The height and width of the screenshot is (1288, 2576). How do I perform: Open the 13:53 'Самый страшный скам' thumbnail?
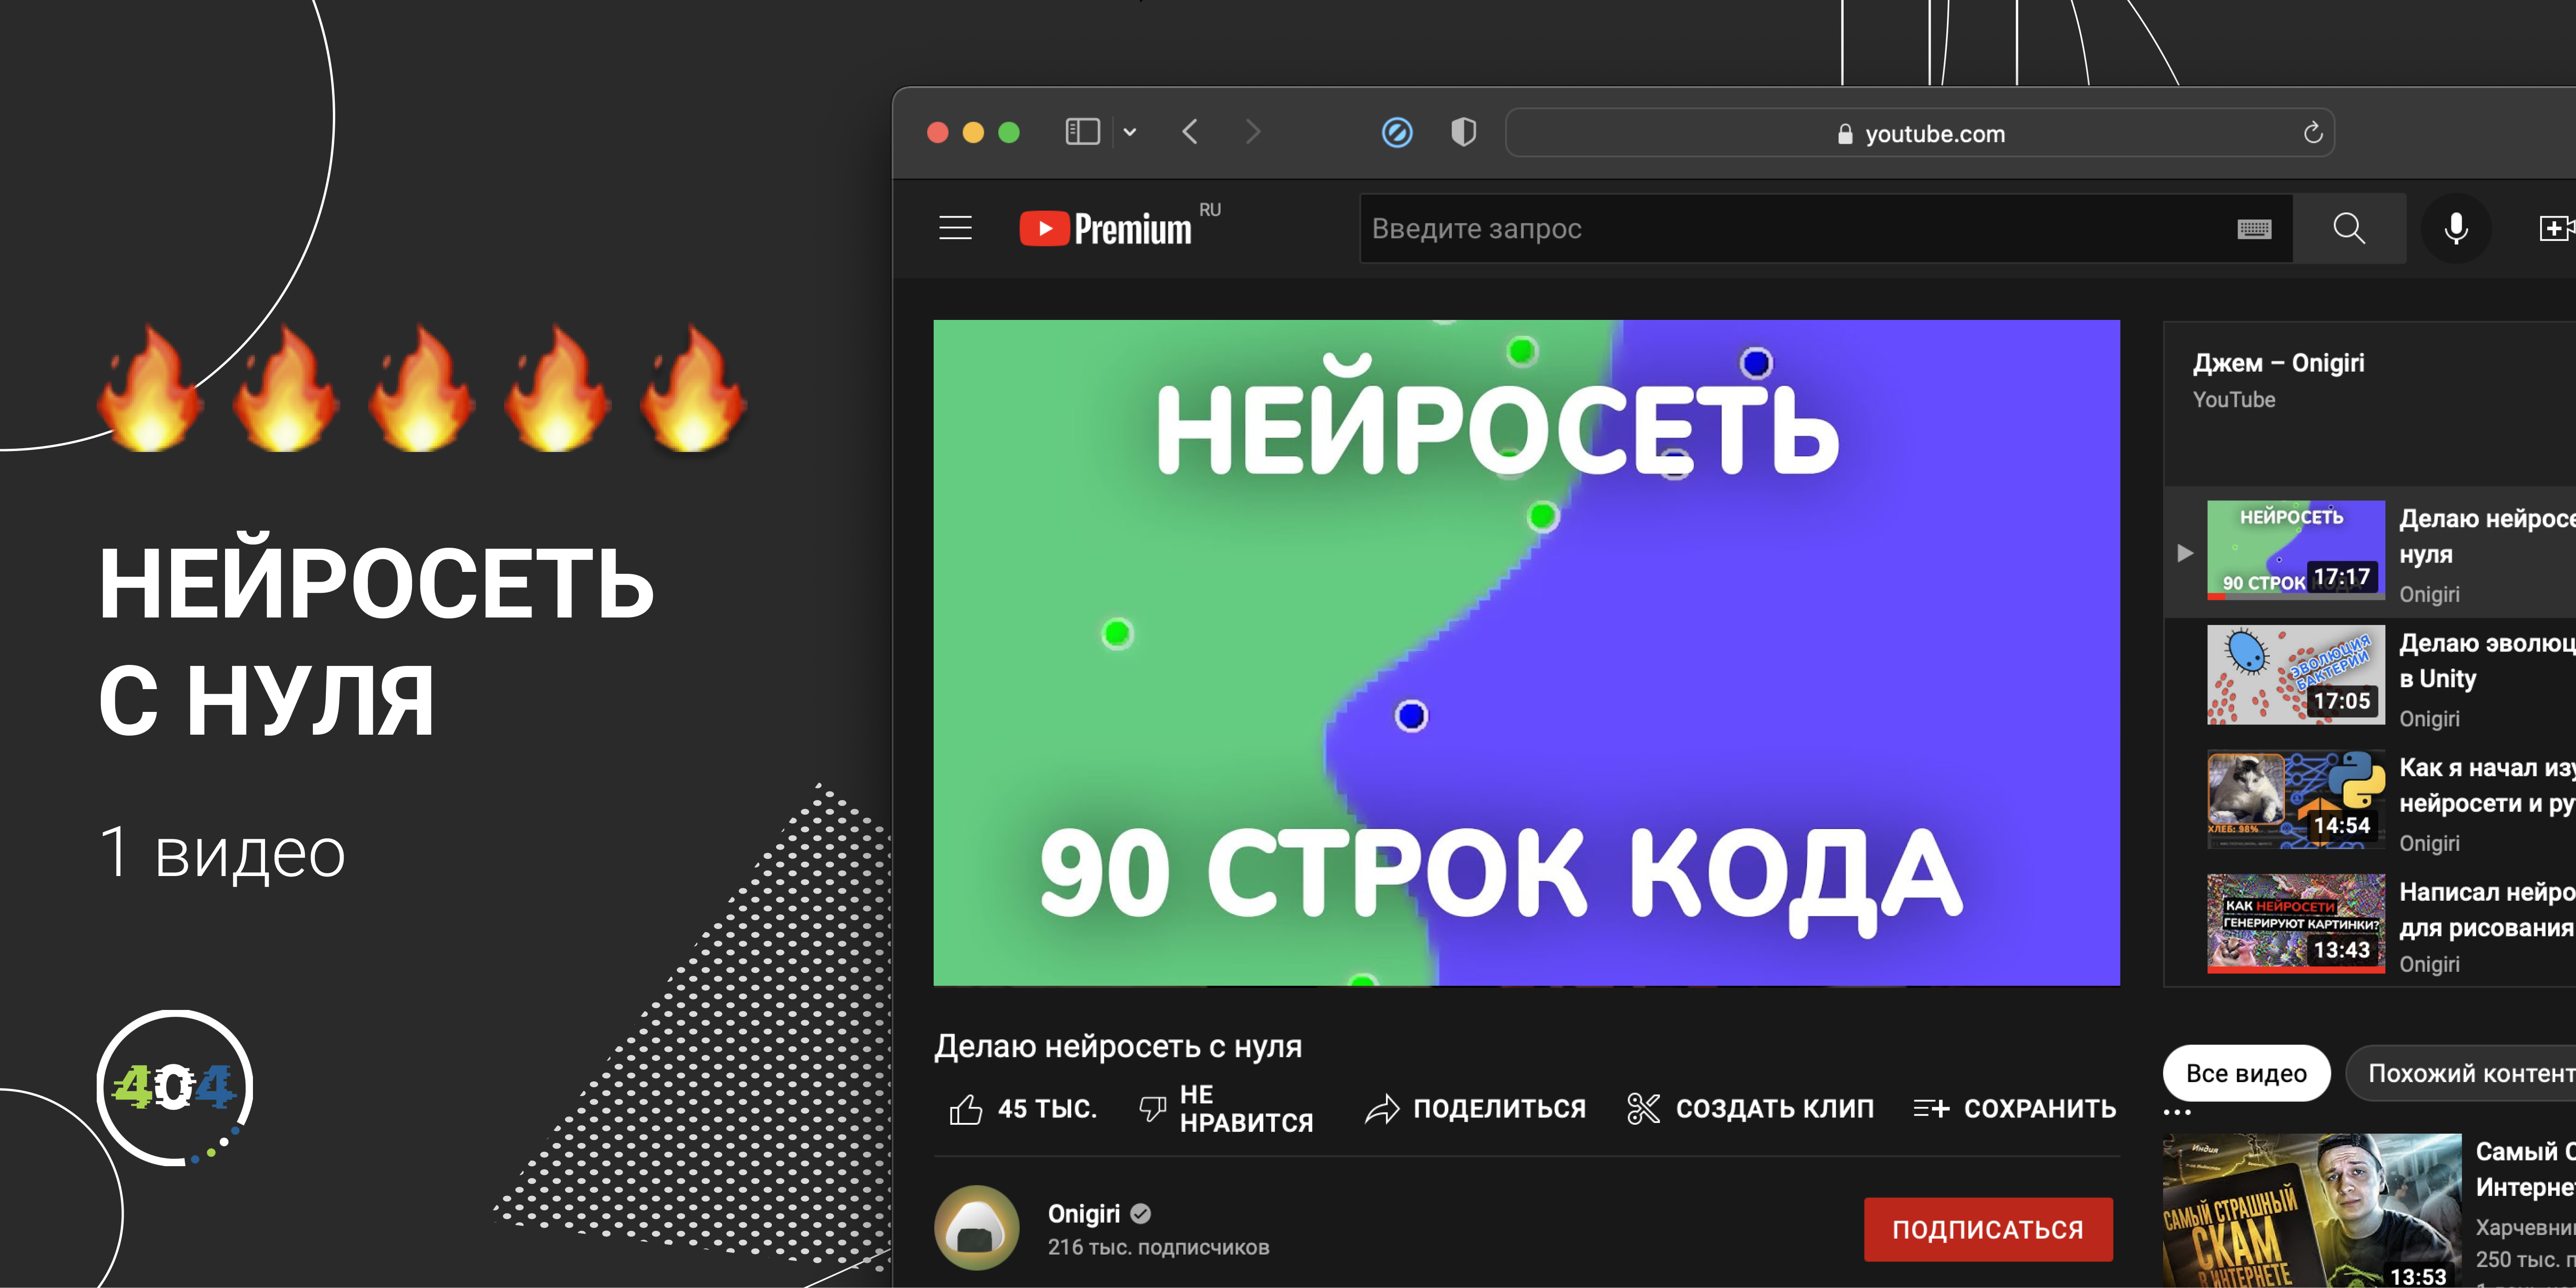coord(2311,1211)
